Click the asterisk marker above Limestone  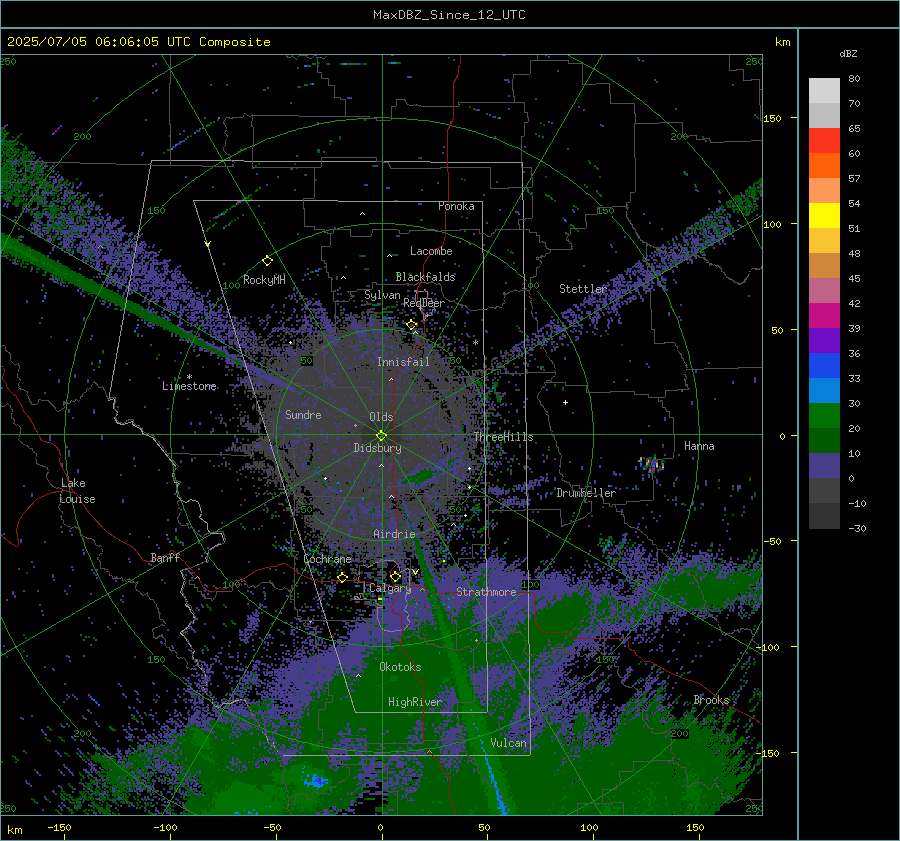[189, 377]
